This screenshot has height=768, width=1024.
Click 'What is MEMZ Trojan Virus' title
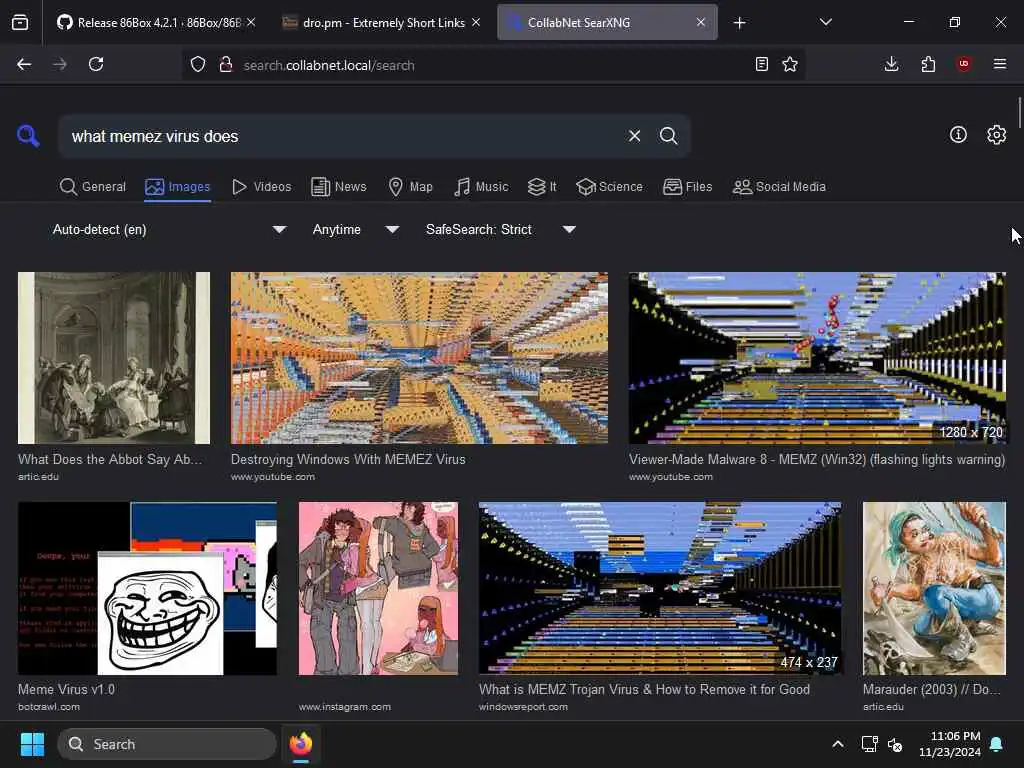(x=644, y=689)
